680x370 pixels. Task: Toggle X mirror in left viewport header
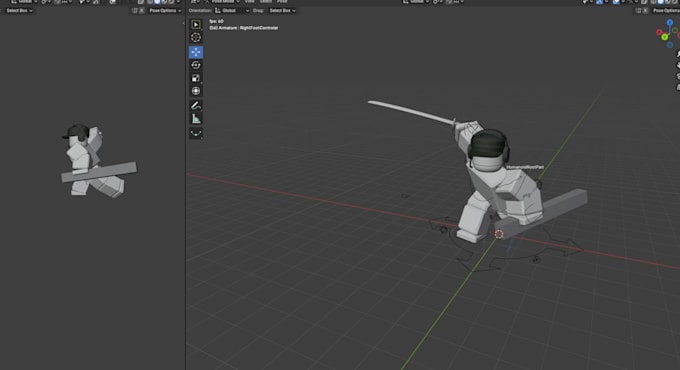142,10
